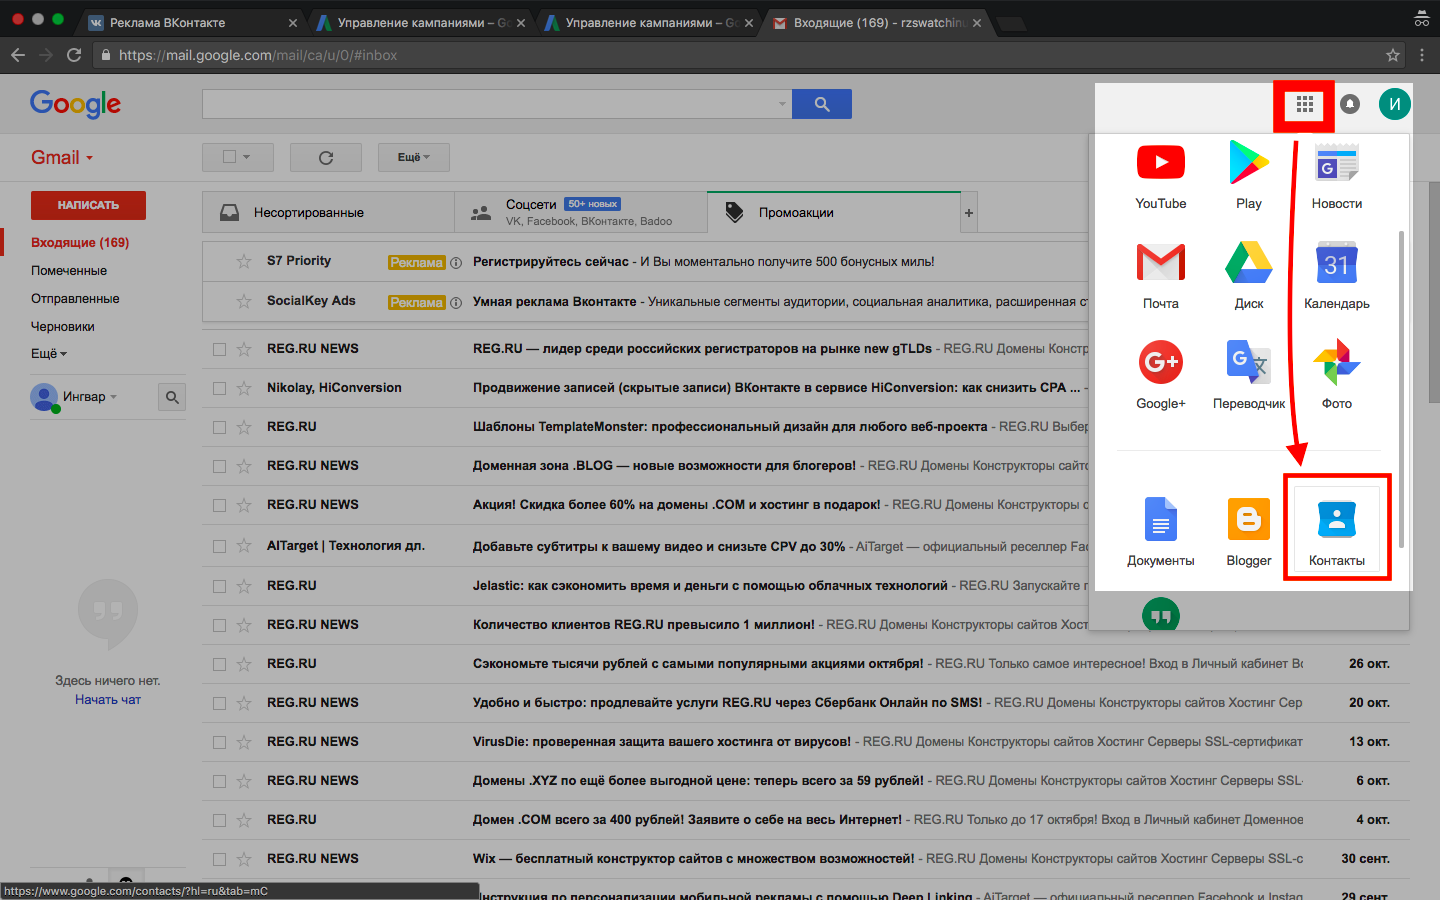The width and height of the screenshot is (1440, 900).
Task: Switch to Промоакции tab
Action: [833, 212]
